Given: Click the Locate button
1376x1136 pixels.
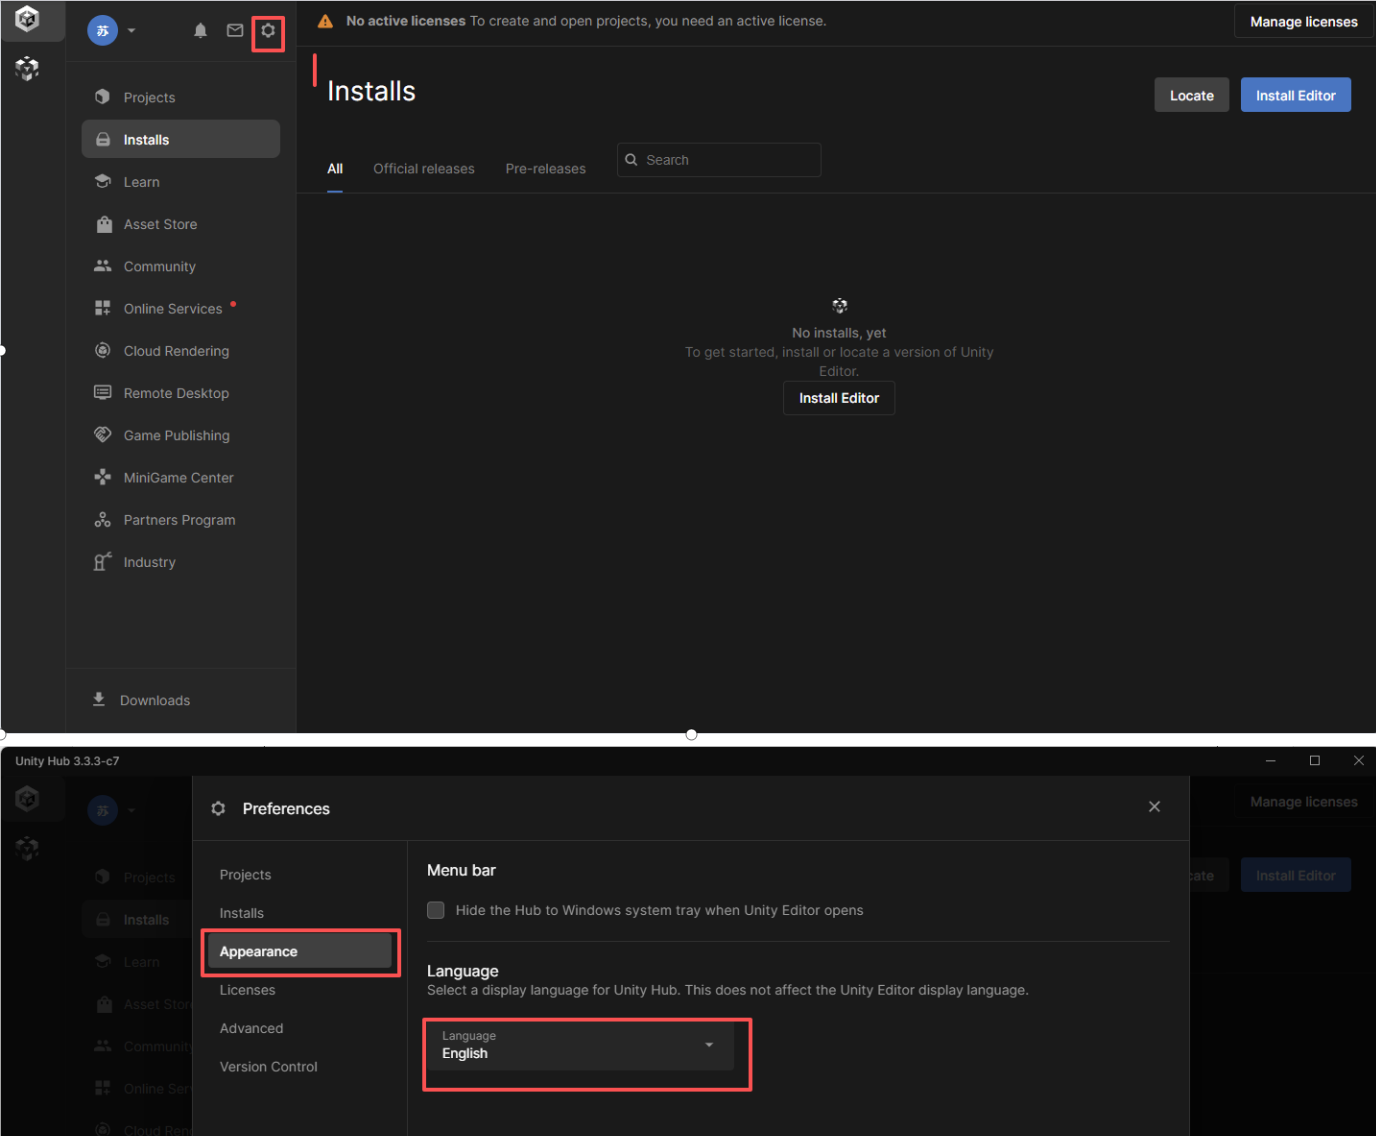Looking at the screenshot, I should pos(1191,96).
